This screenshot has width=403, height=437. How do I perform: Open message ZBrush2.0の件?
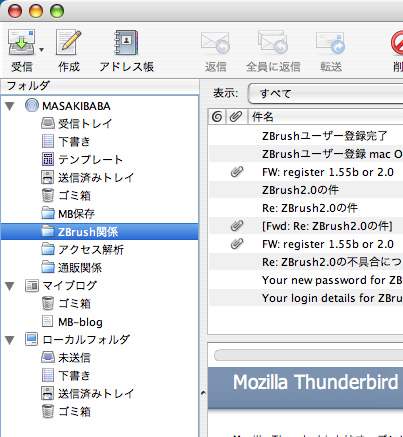[300, 190]
